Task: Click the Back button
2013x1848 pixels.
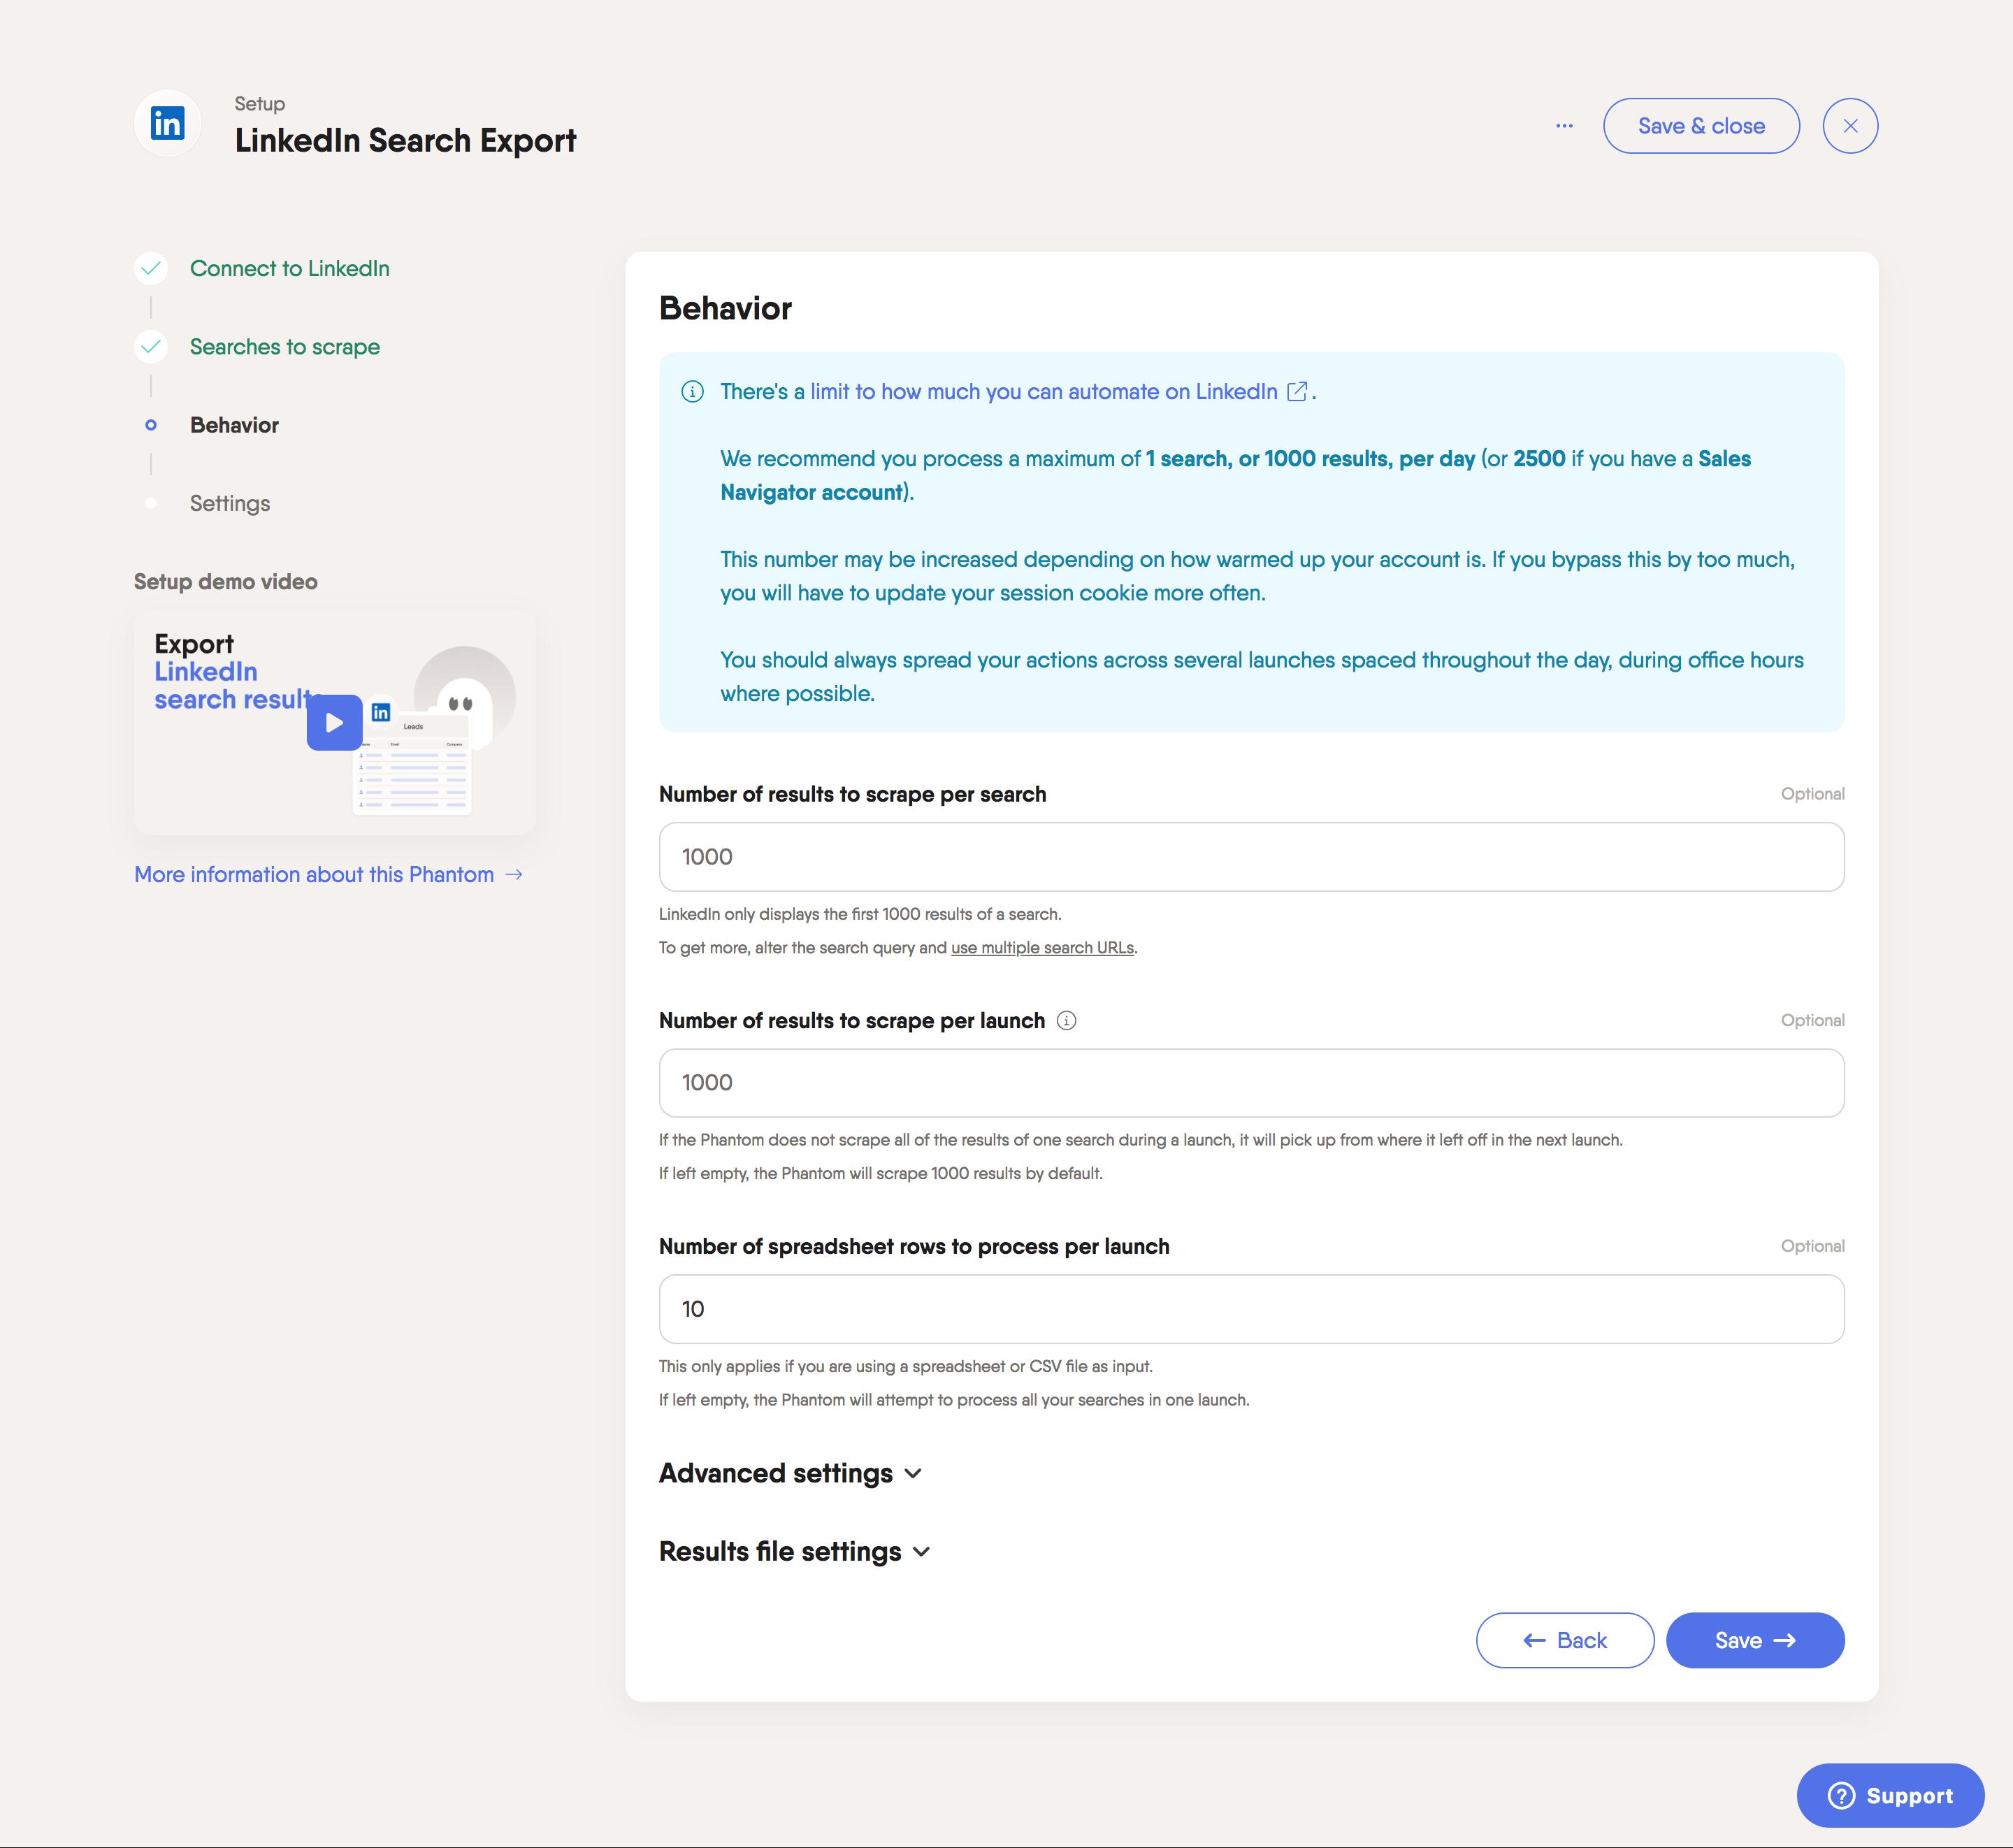Action: pos(1564,1640)
